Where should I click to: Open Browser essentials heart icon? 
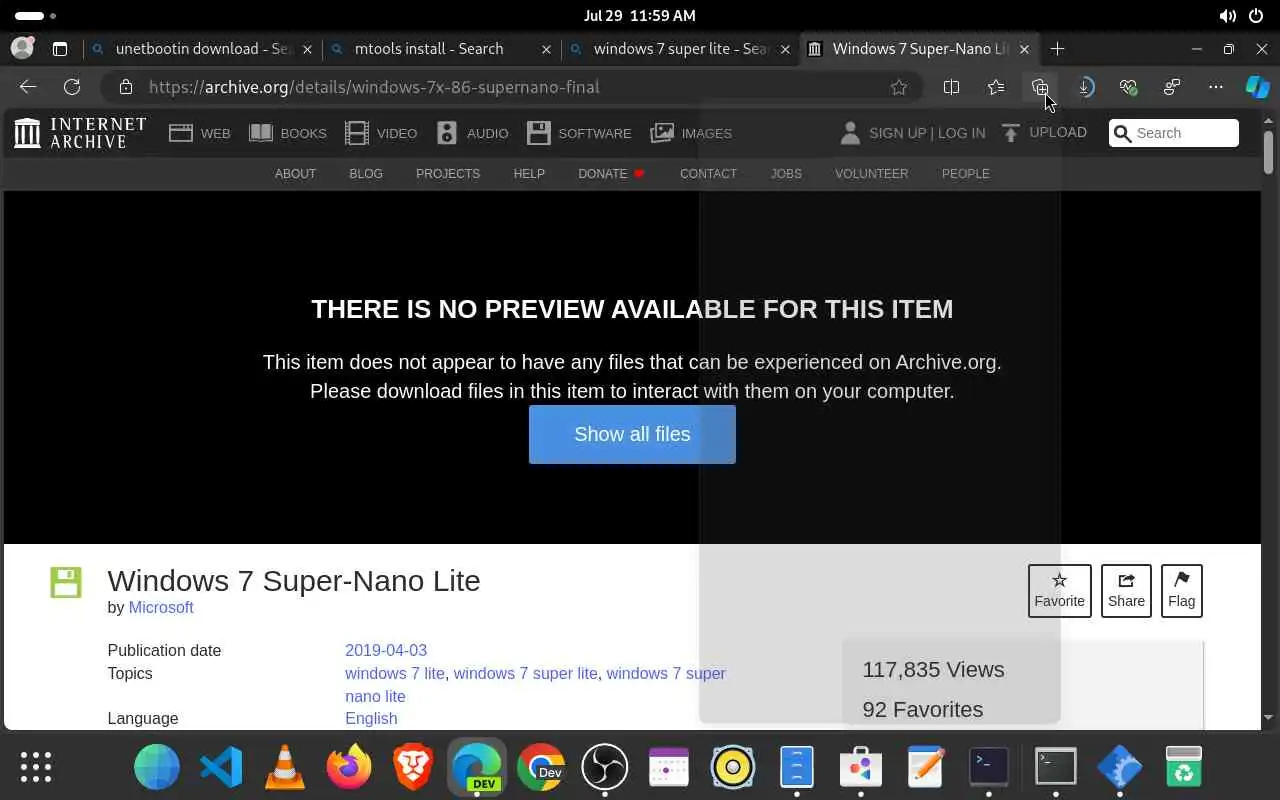[x=1128, y=87]
